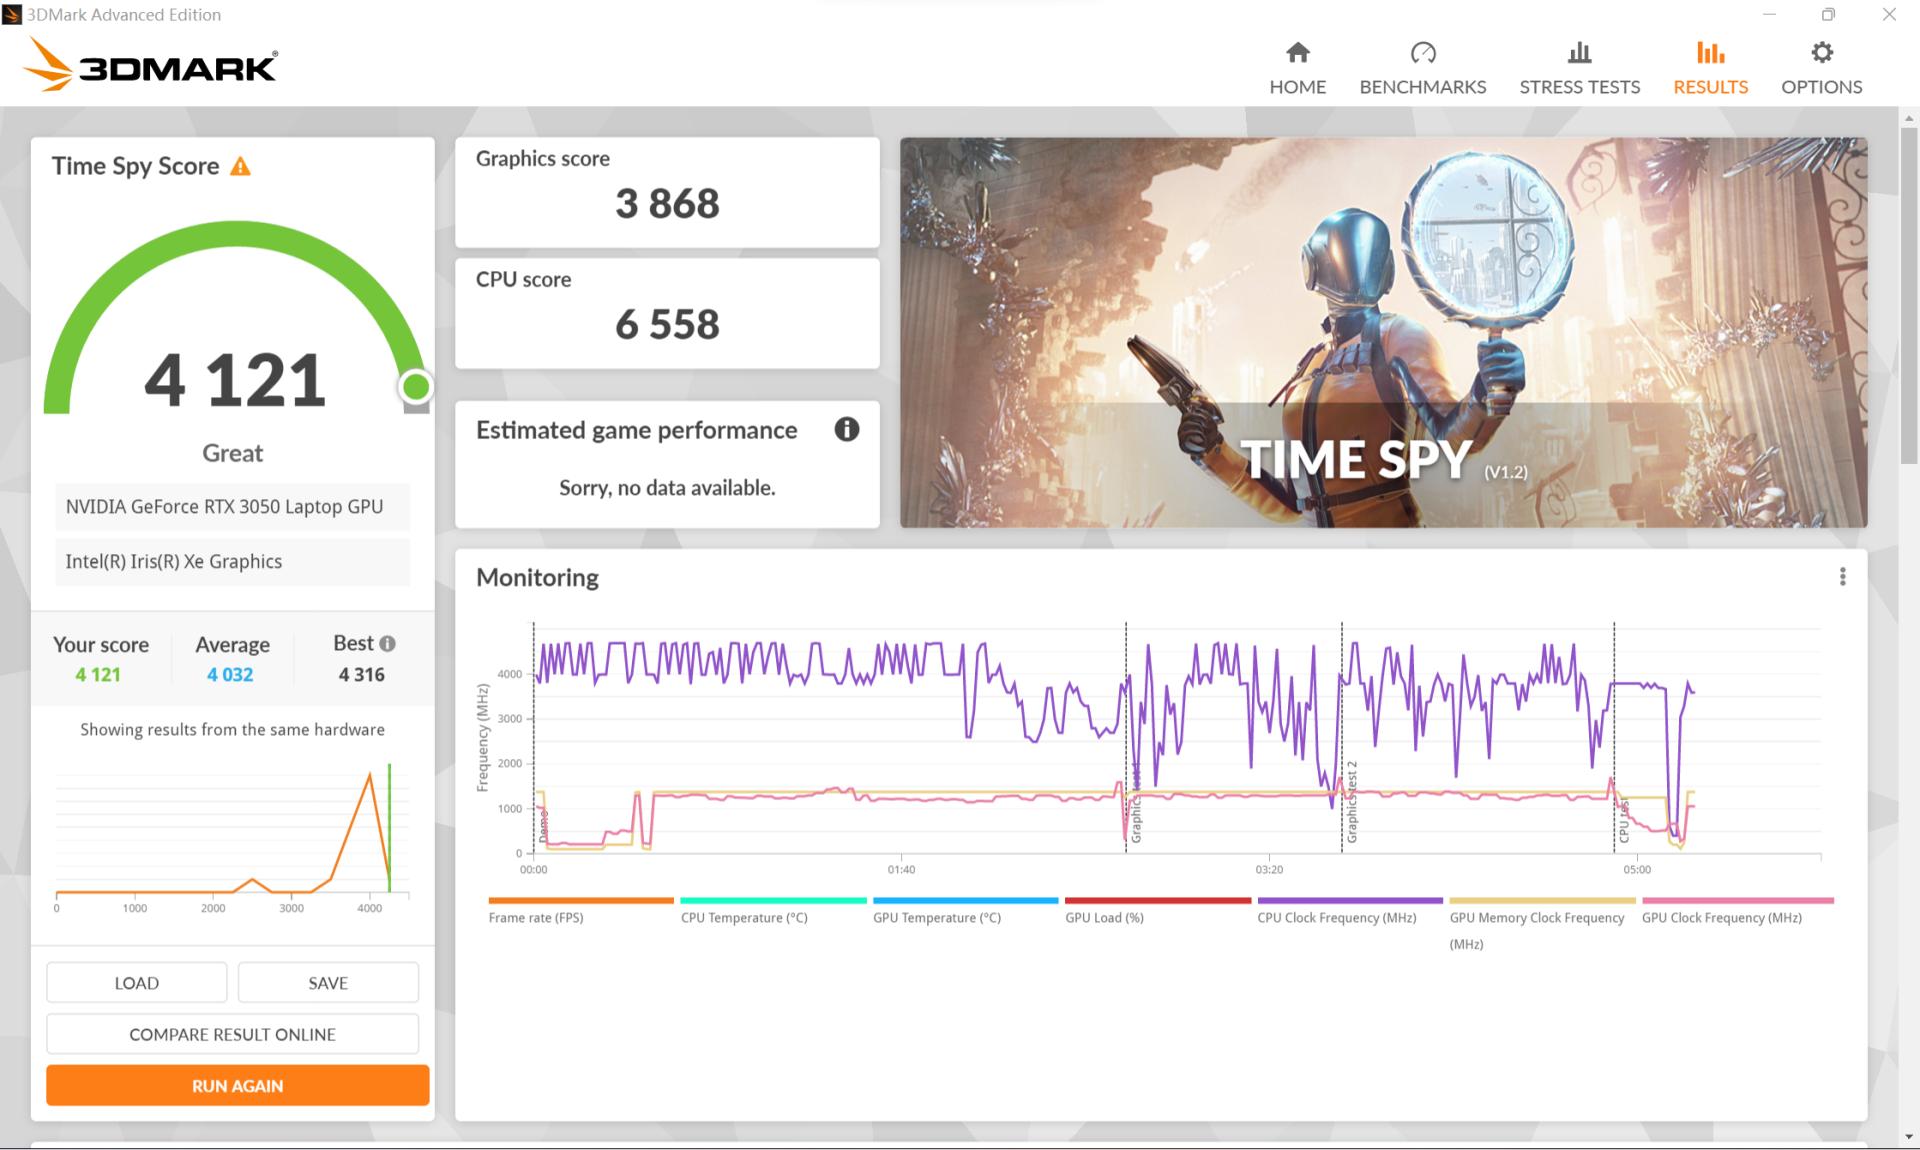Viewport: 1920px width, 1150px height.
Task: Click COMPARE RESULT ONLINE button
Action: [232, 1034]
